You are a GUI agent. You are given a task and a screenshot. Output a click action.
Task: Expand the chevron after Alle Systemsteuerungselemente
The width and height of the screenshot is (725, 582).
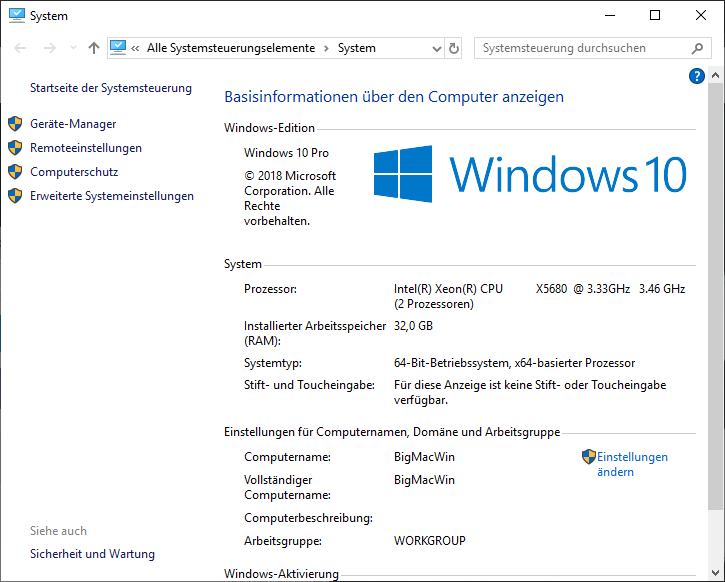(x=326, y=48)
